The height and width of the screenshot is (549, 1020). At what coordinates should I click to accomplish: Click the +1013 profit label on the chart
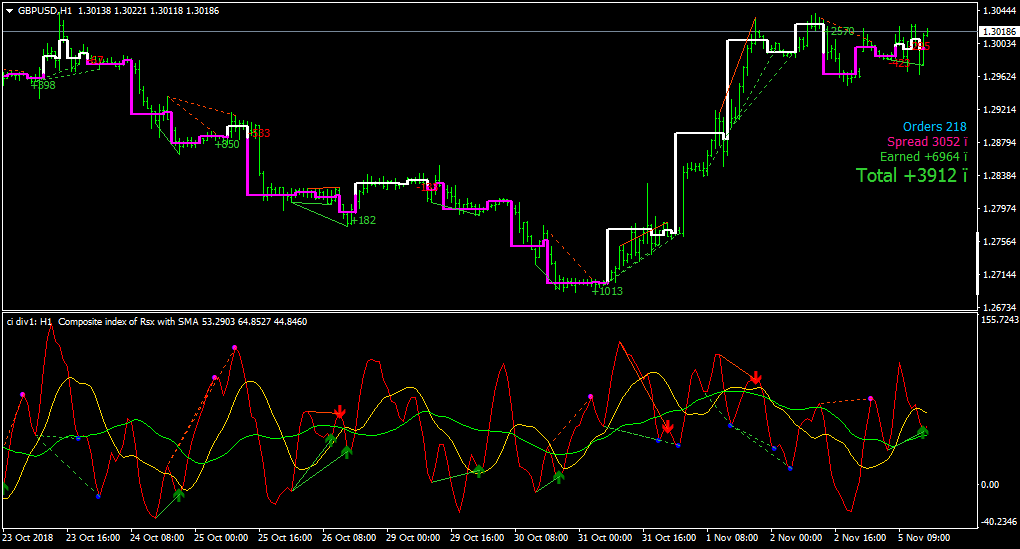tap(608, 291)
